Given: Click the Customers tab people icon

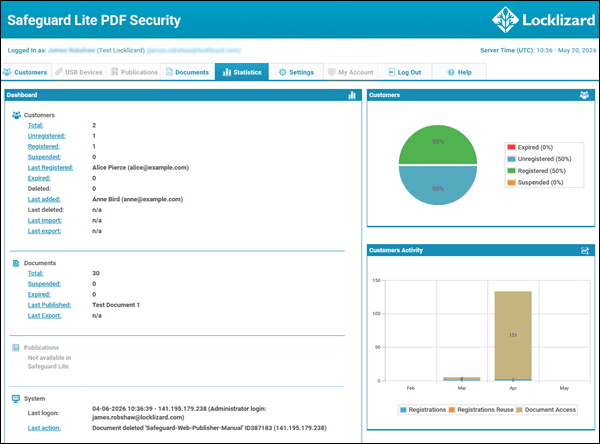Looking at the screenshot, I should coord(7,72).
